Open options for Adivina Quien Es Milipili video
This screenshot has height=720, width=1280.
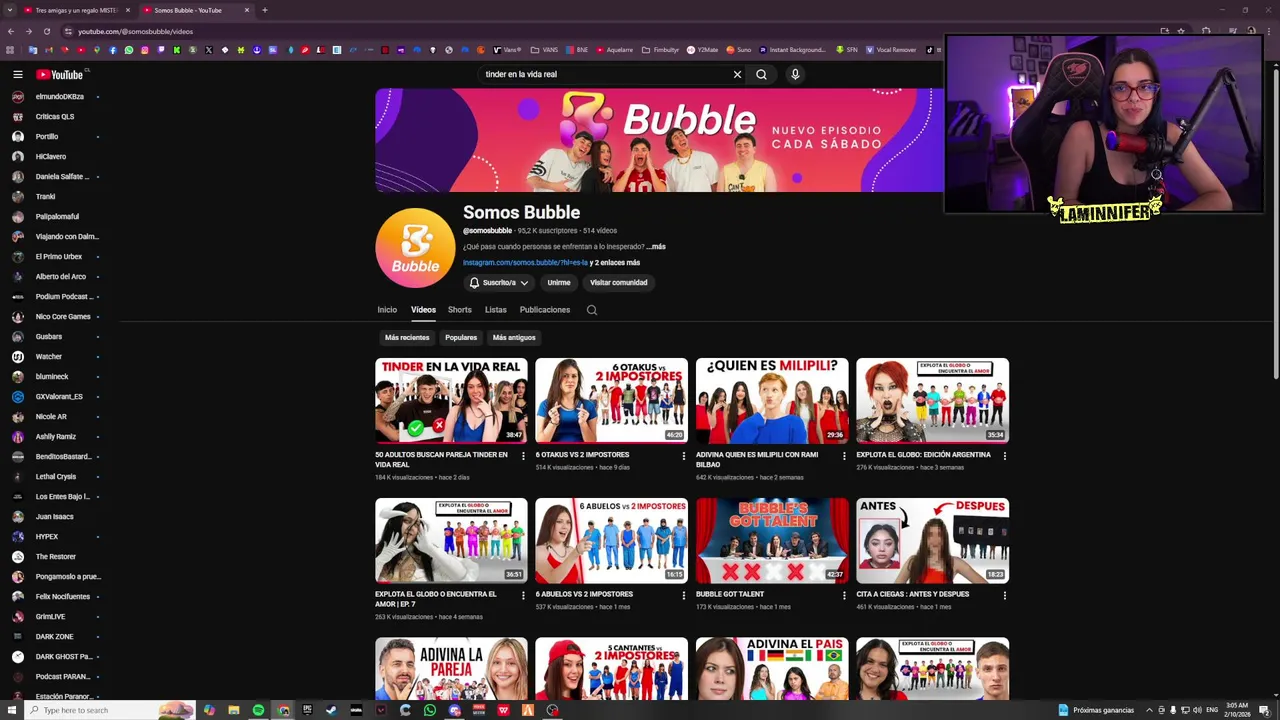[844, 456]
